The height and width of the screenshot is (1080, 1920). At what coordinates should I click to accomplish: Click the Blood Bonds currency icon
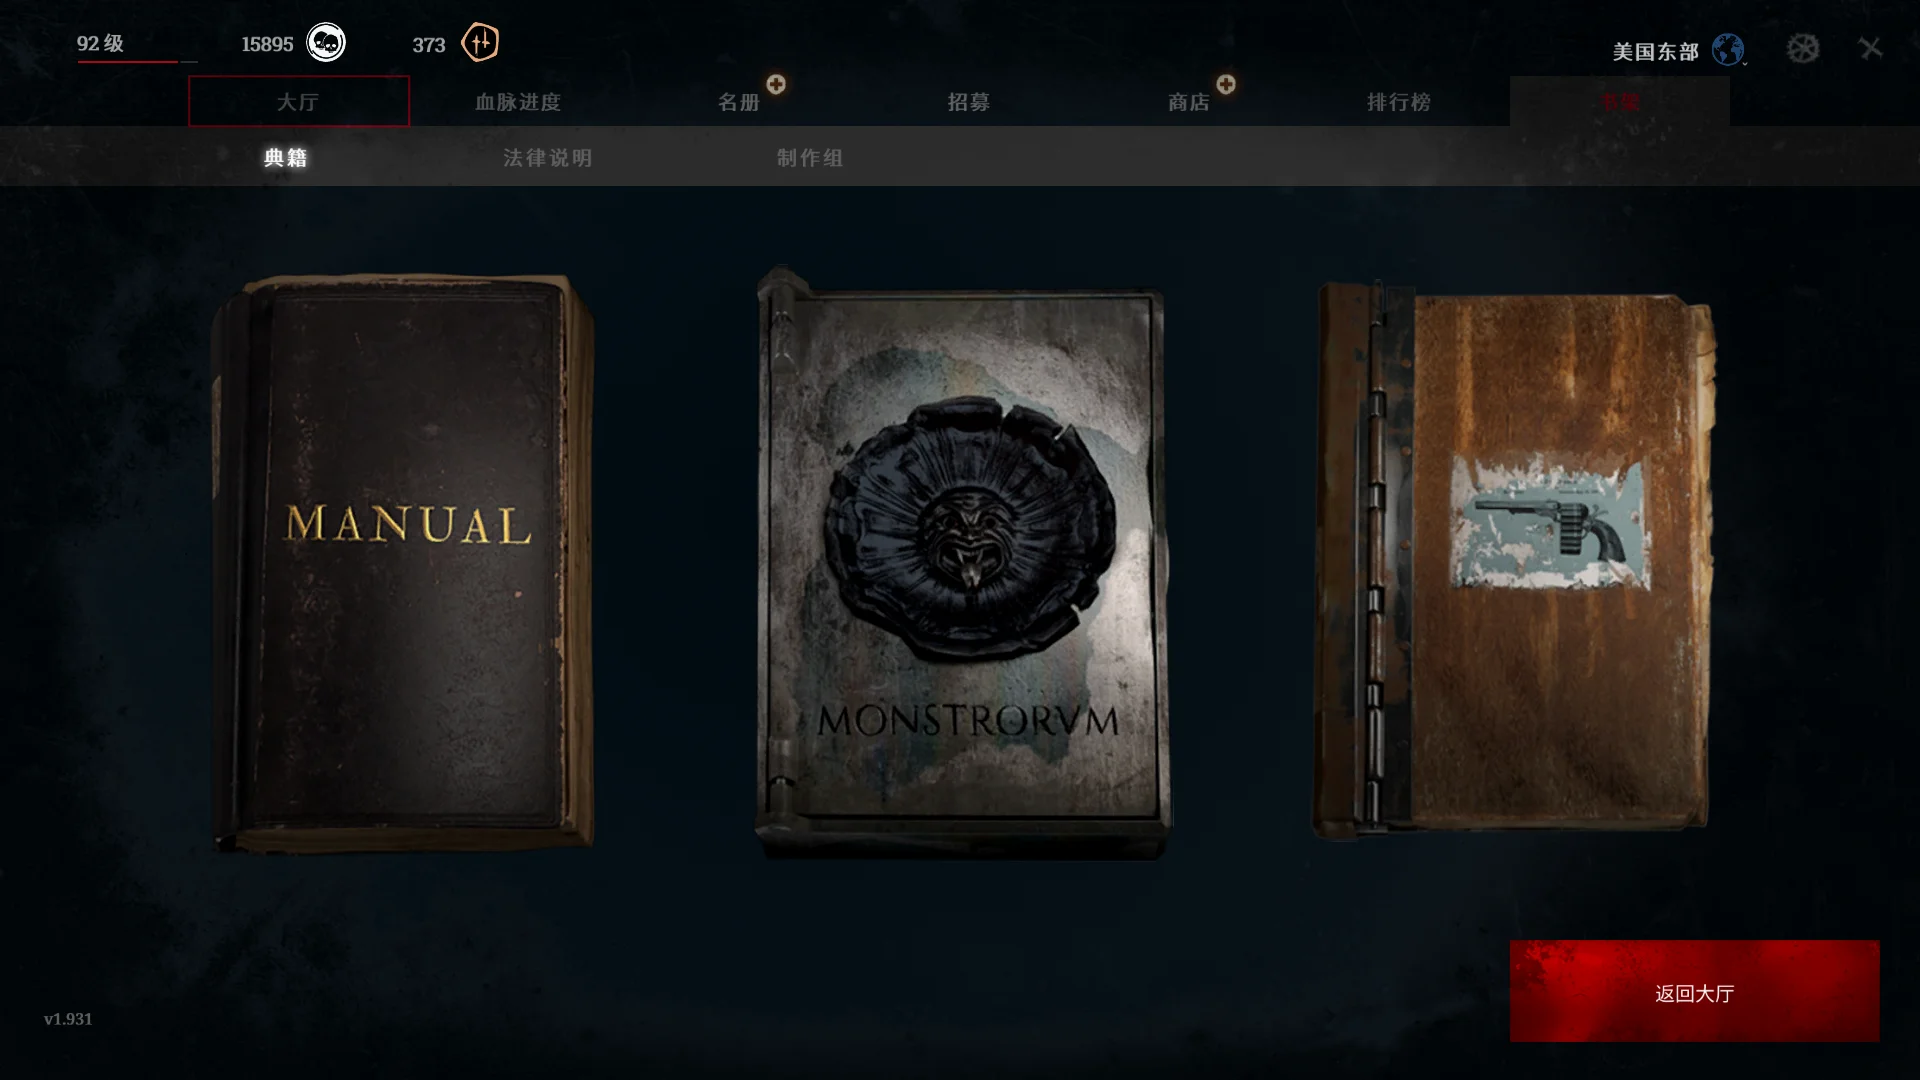480,43
